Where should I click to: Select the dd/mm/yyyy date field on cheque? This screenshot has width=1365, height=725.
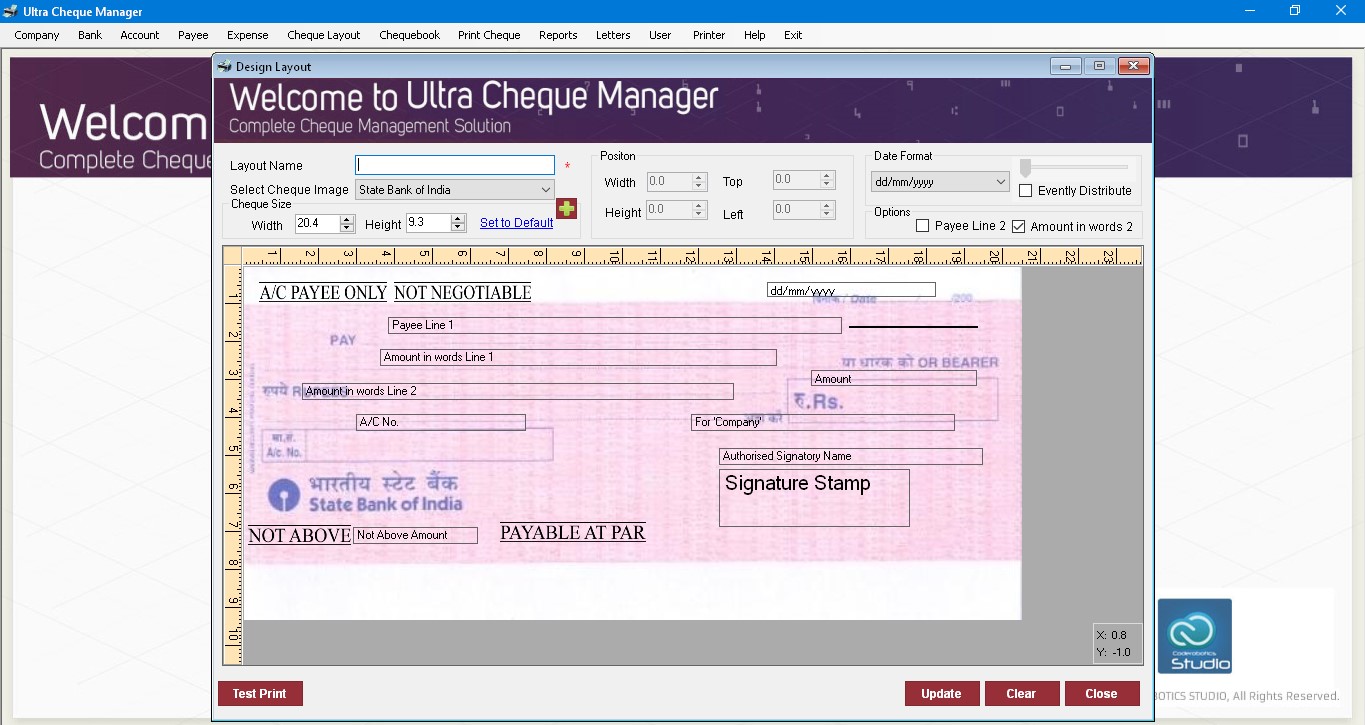click(x=851, y=290)
